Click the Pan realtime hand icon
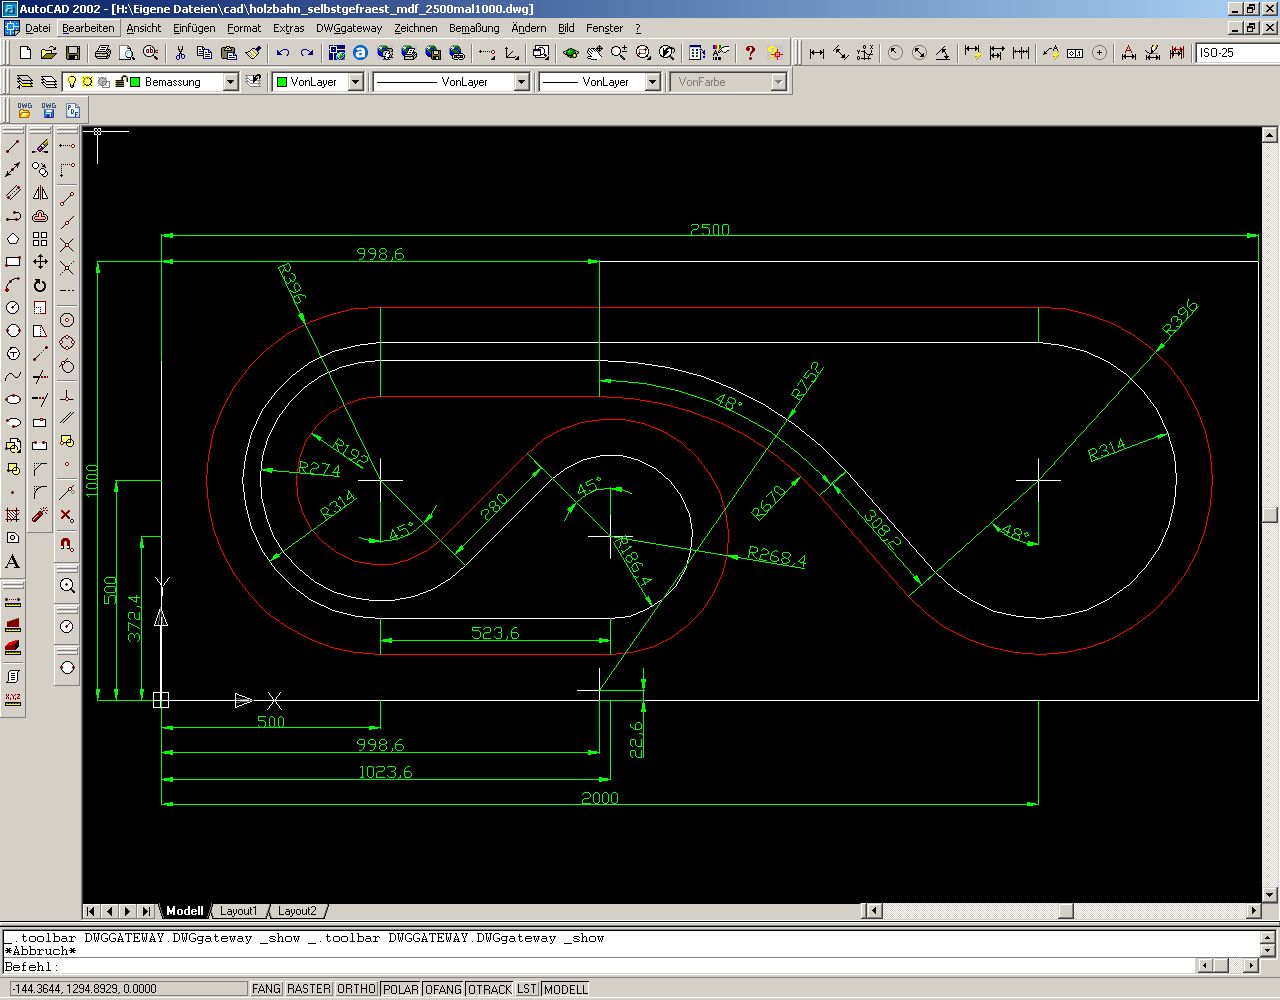The height and width of the screenshot is (1000, 1280). (594, 53)
